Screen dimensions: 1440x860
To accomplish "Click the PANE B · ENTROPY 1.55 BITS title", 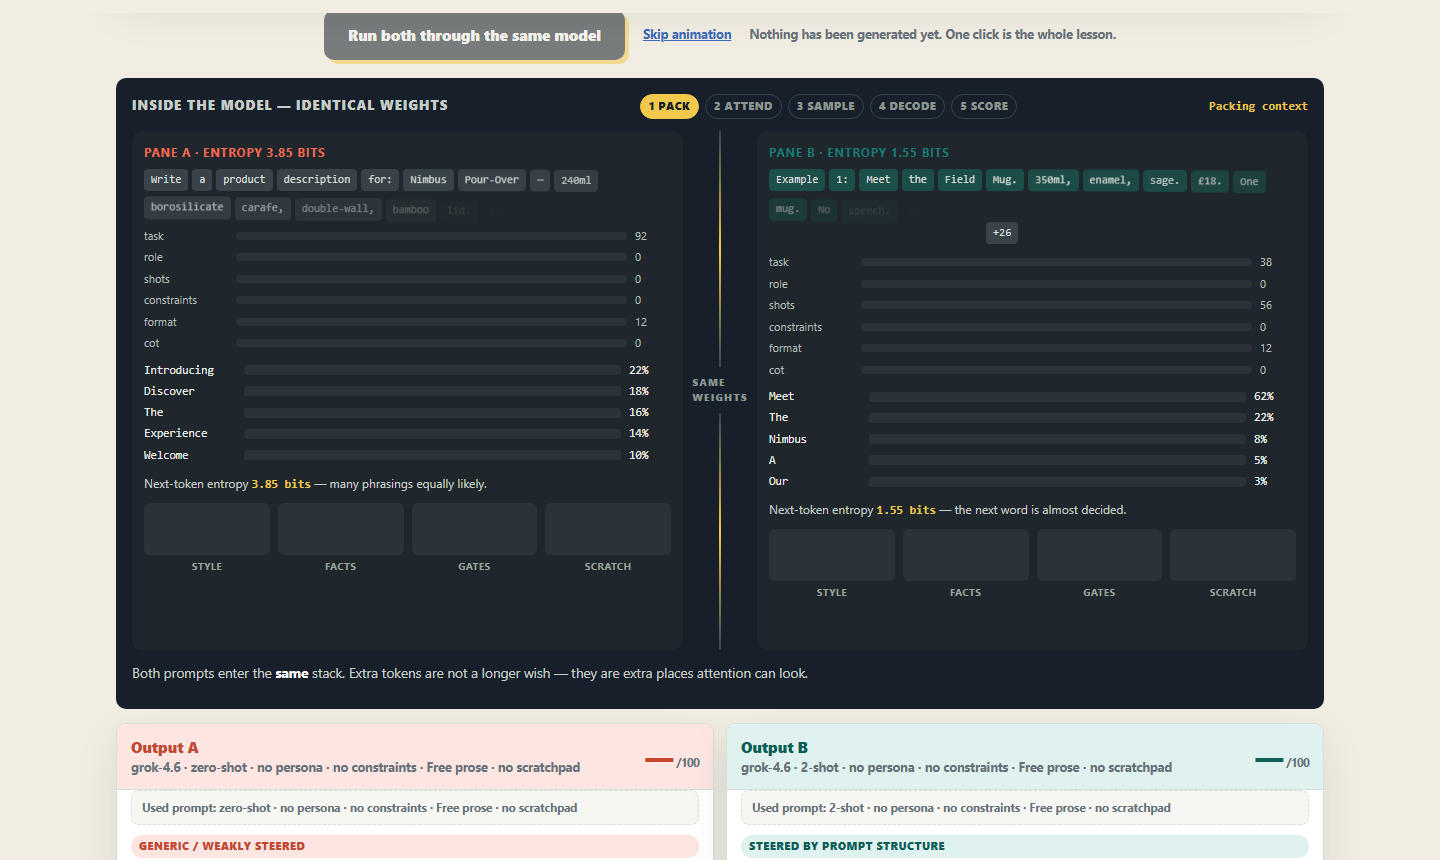I will (x=859, y=153).
